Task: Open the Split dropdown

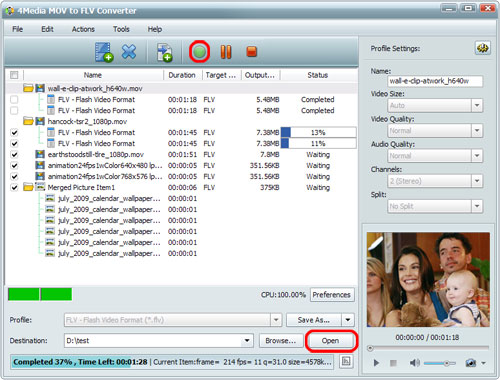Action: coord(477,206)
